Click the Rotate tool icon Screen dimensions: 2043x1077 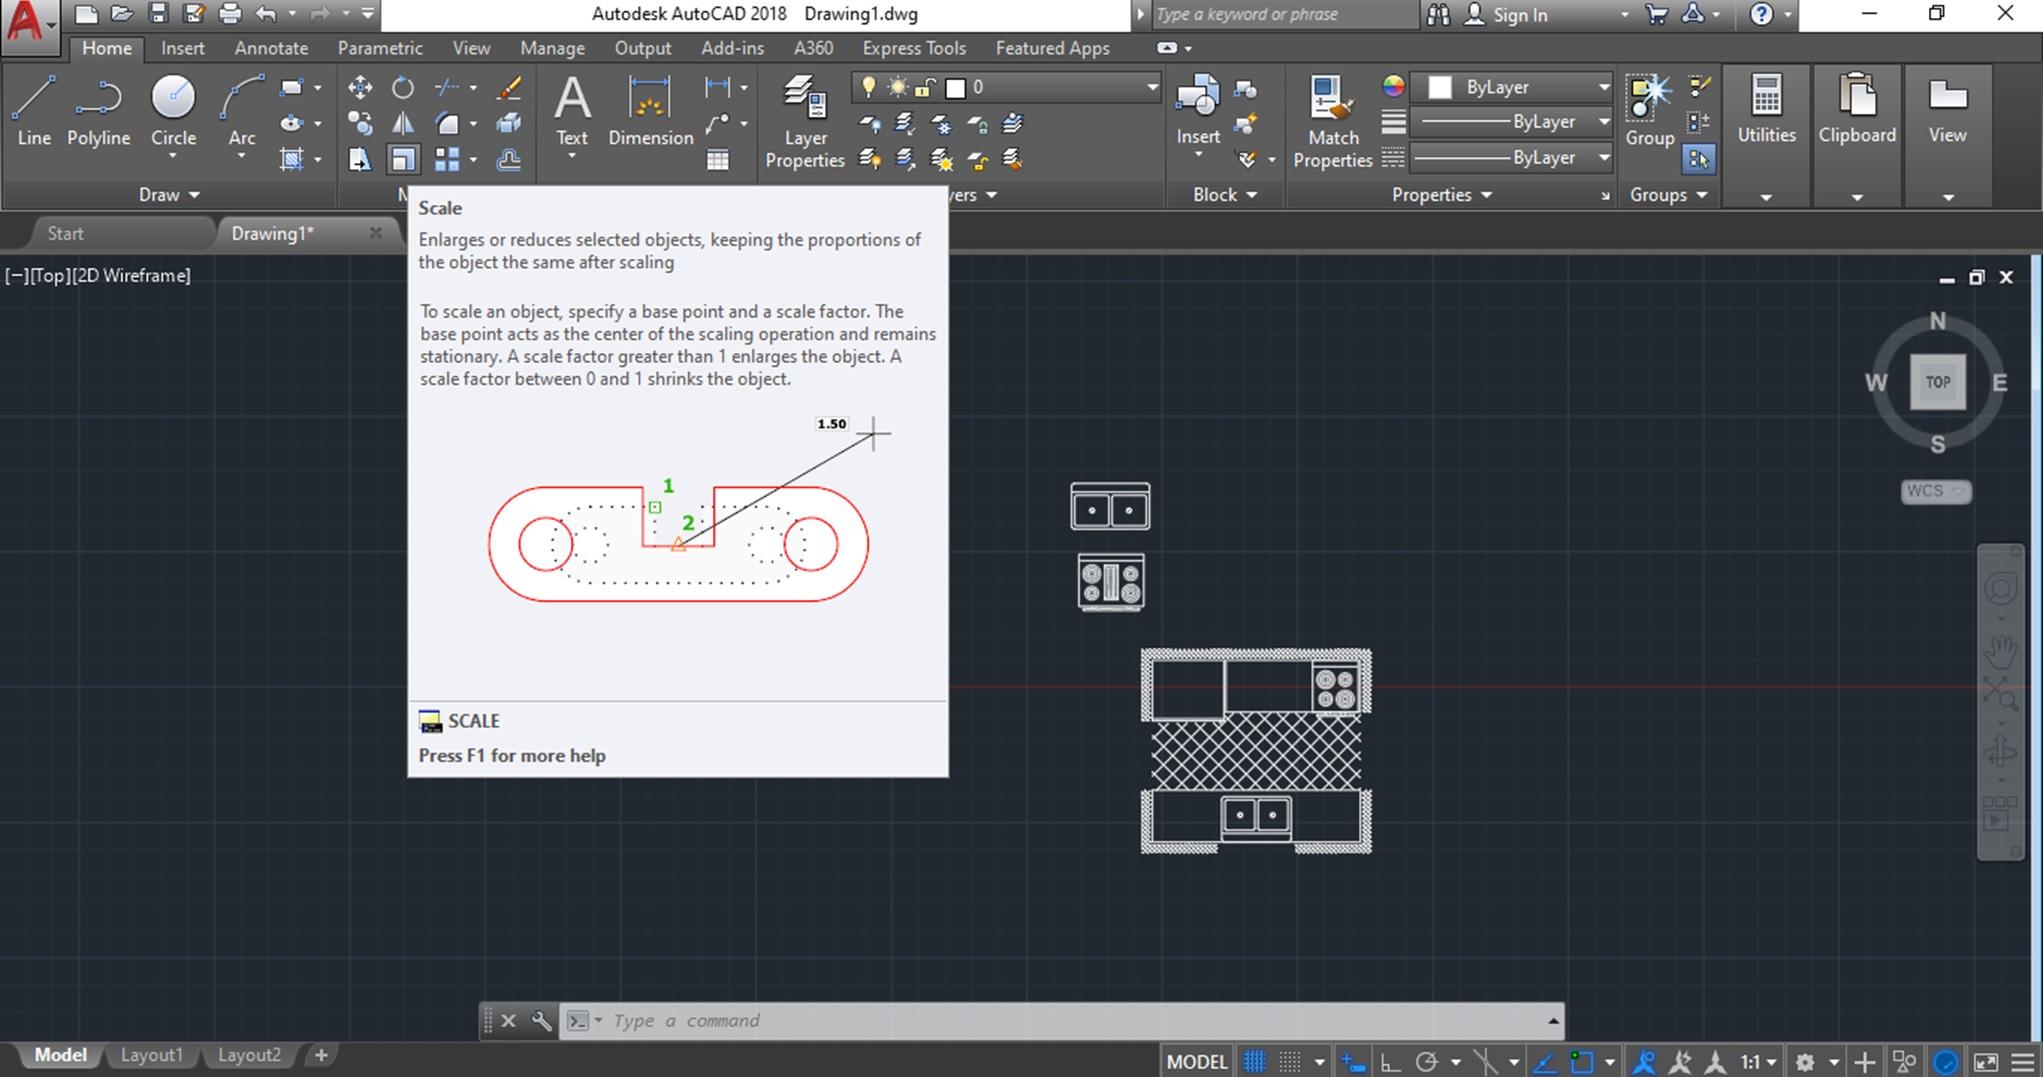click(403, 88)
